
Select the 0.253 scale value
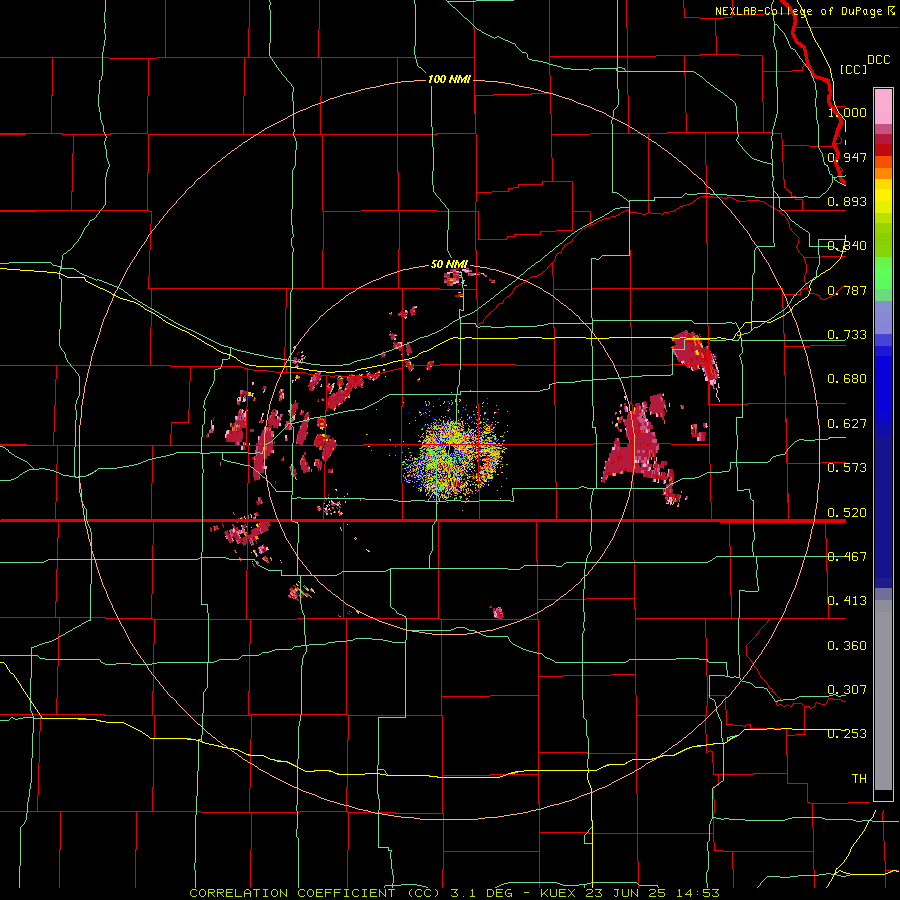coord(847,734)
